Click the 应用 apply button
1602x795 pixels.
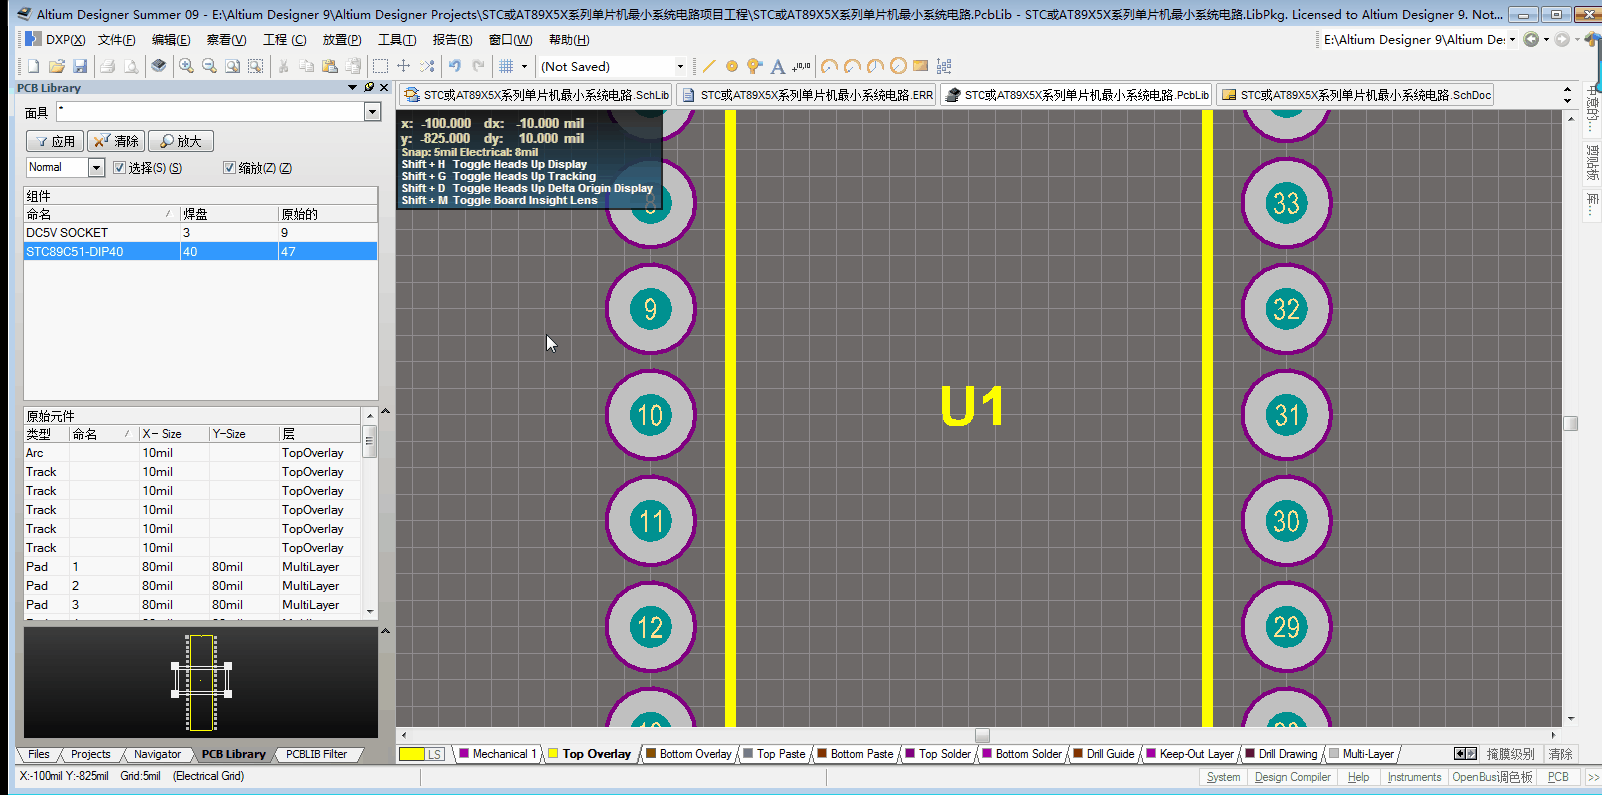tap(55, 141)
